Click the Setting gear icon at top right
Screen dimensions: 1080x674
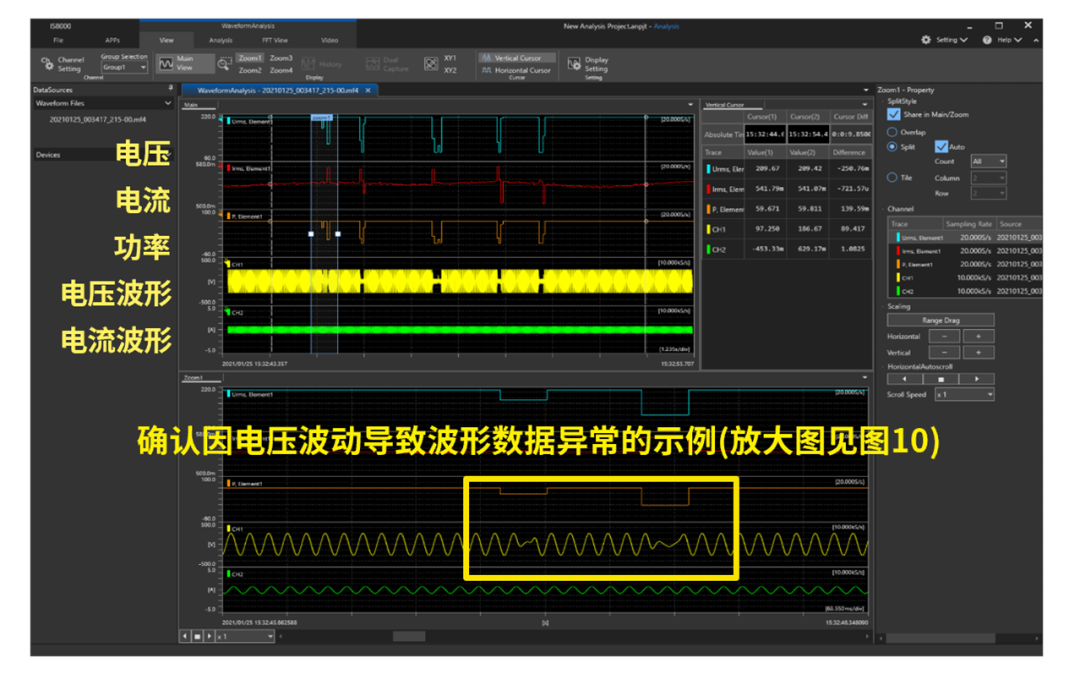tap(926, 40)
